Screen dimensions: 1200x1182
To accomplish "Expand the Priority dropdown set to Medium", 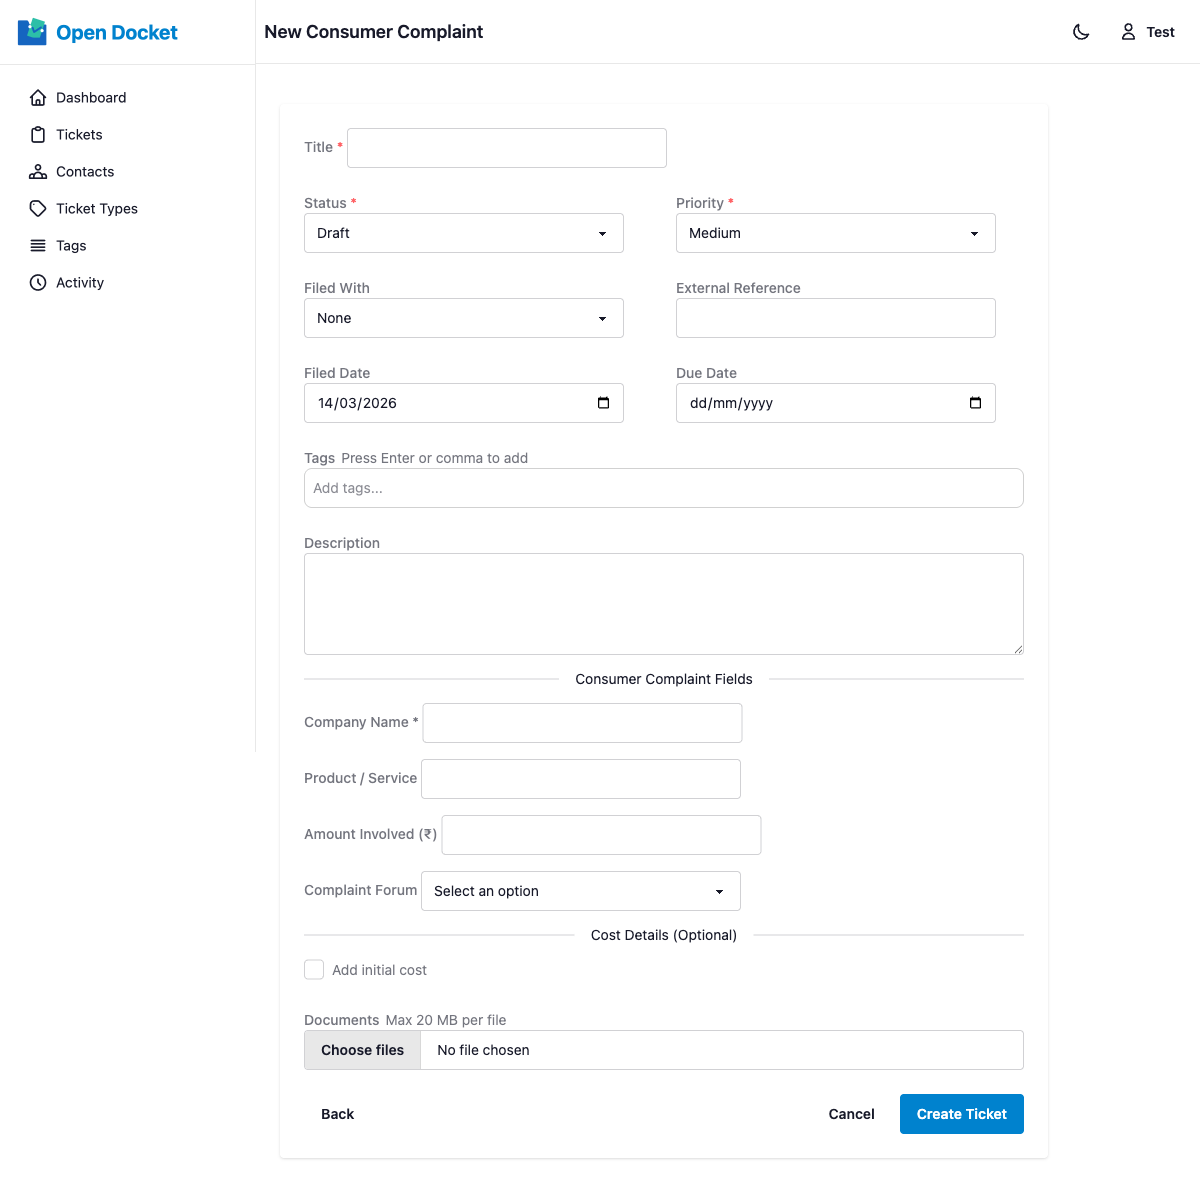I will (x=835, y=232).
